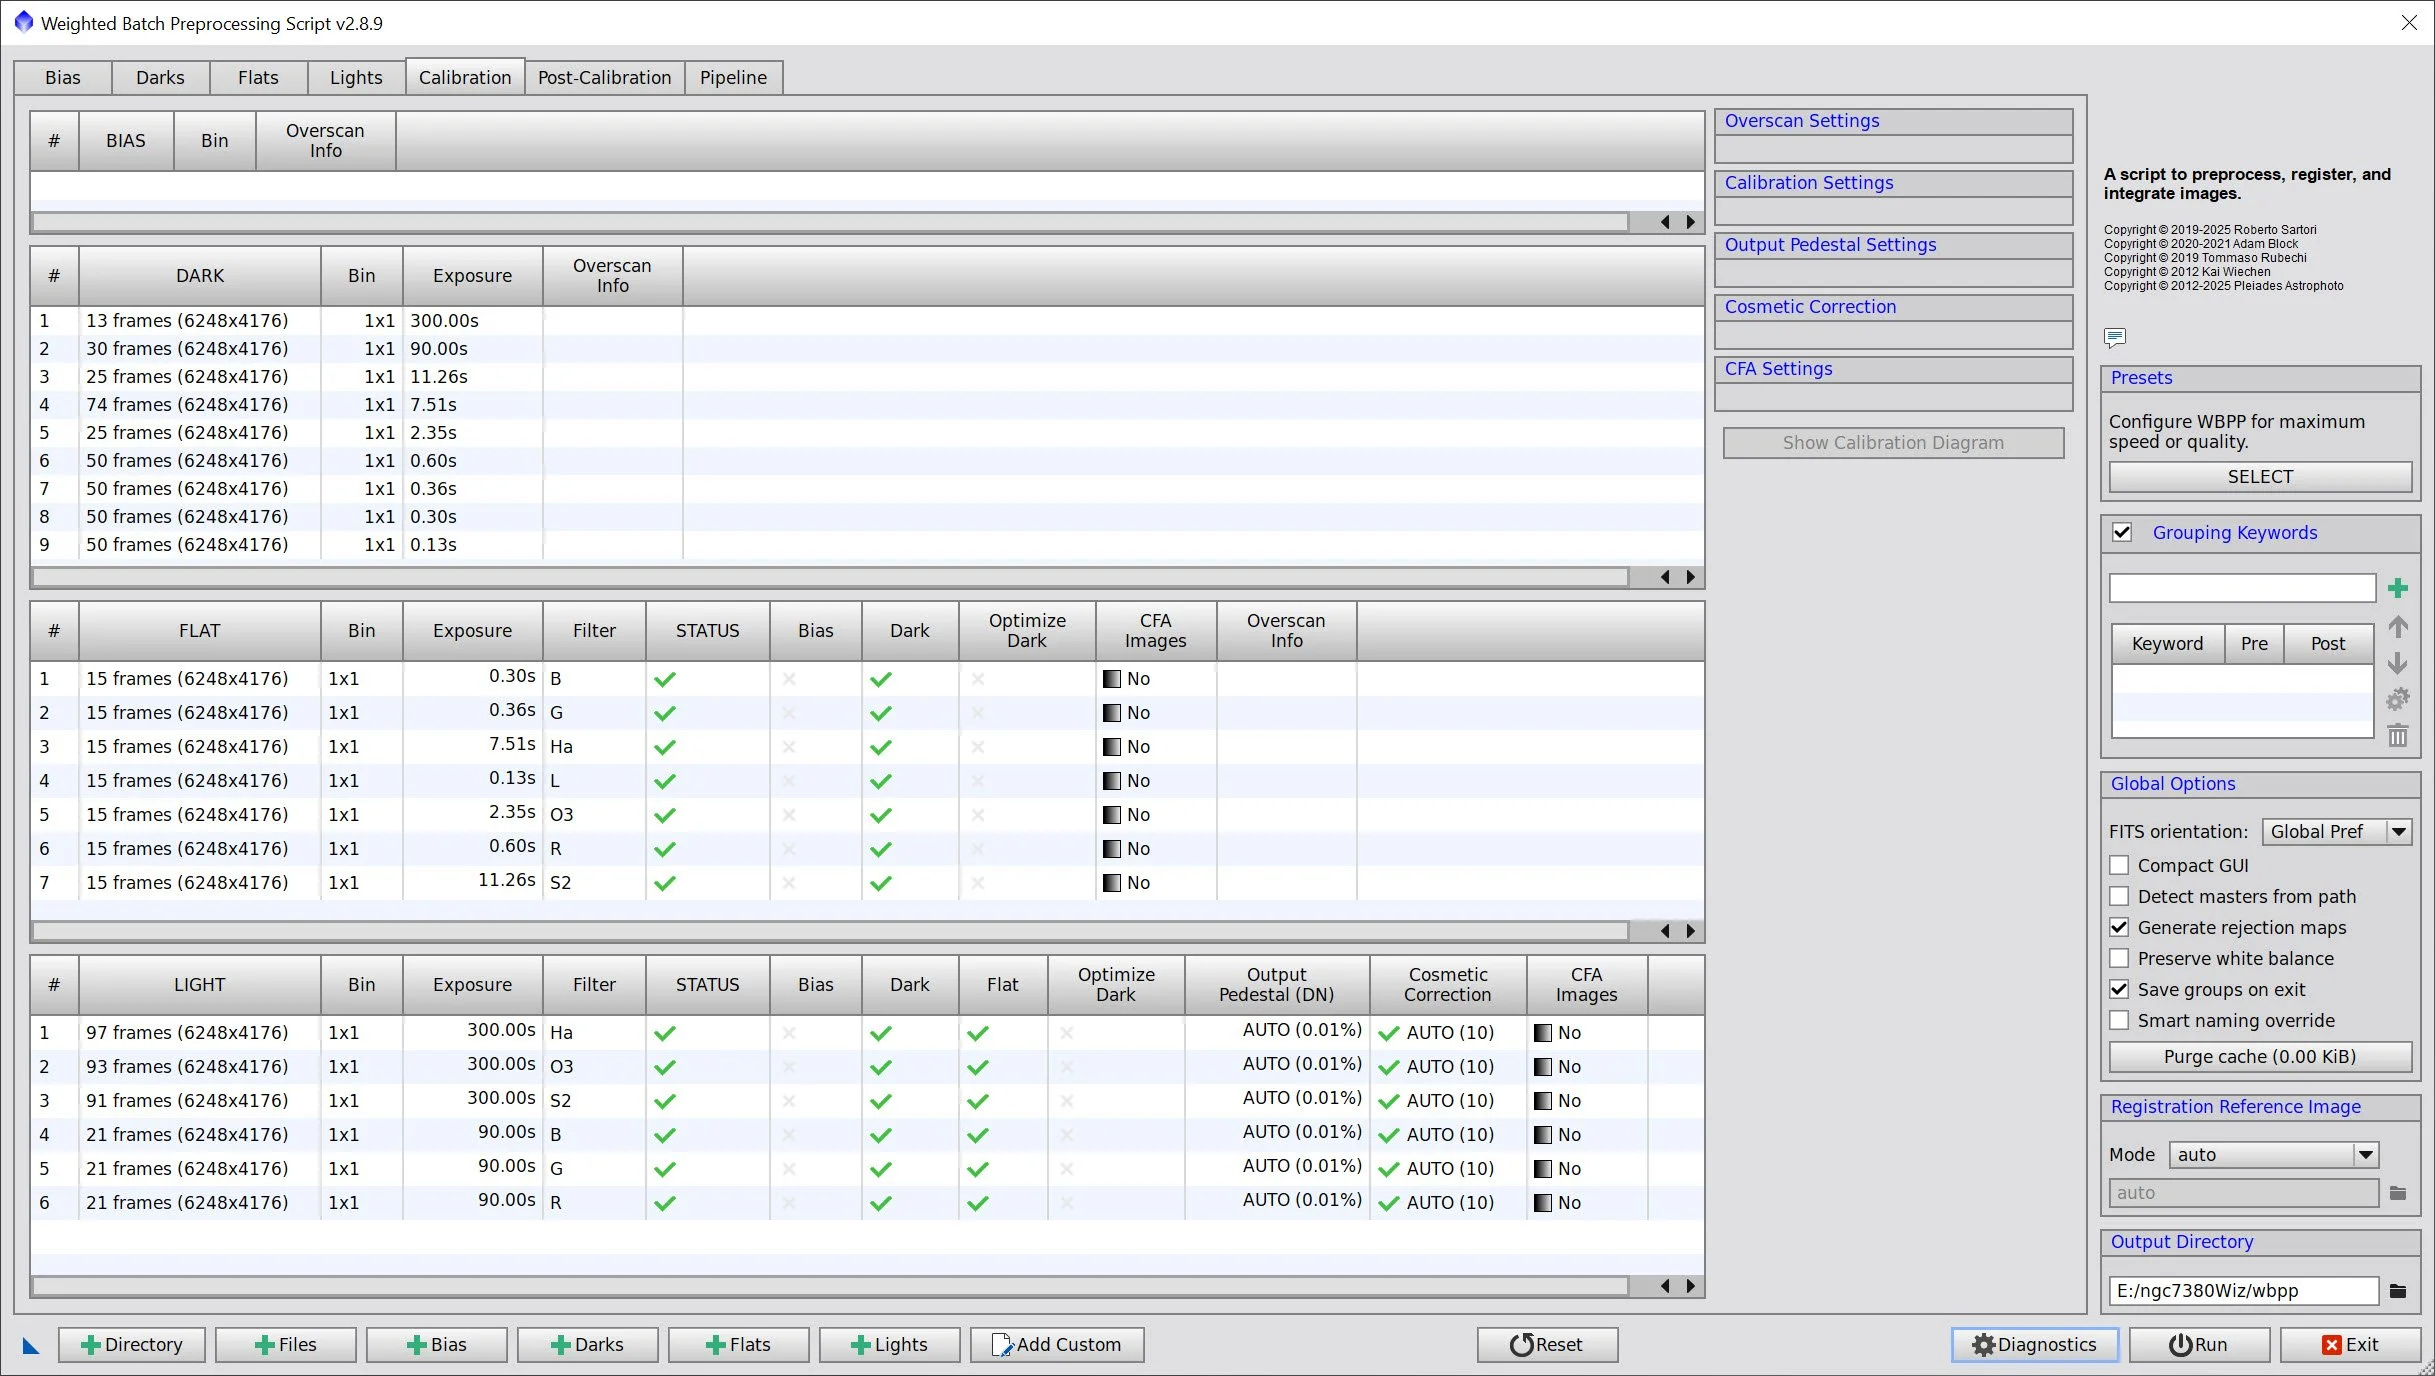Switch to the Post-Calibration tab
Viewport: 2435px width, 1376px height.
pos(604,77)
